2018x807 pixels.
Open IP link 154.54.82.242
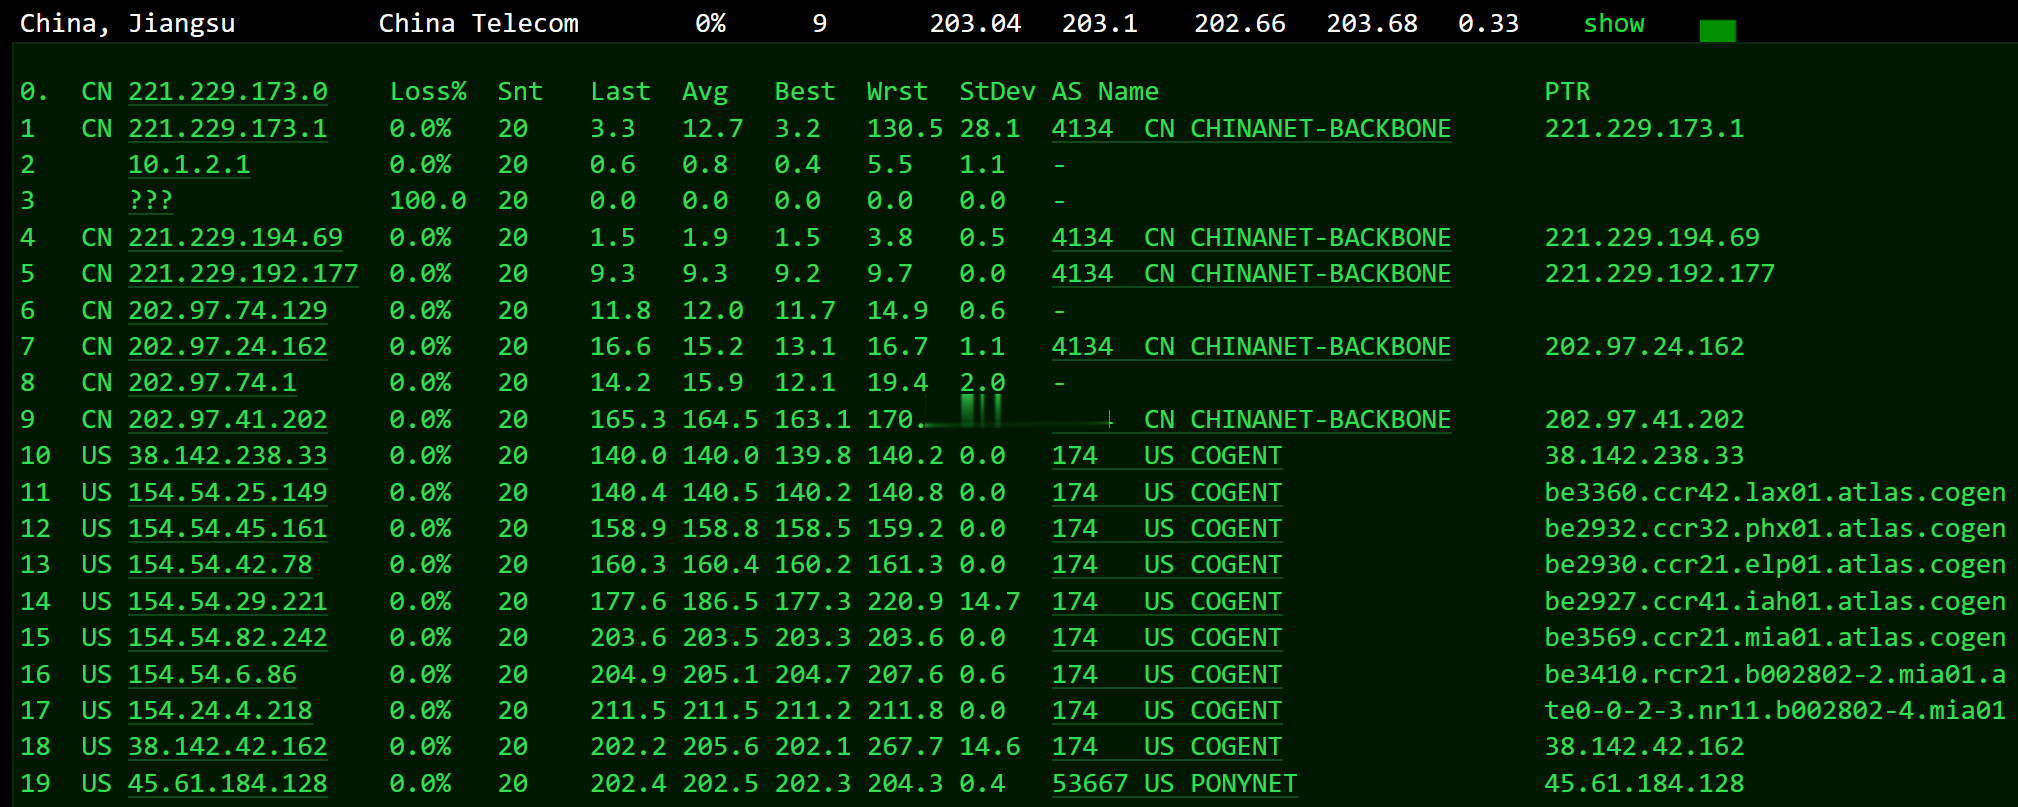click(x=228, y=638)
